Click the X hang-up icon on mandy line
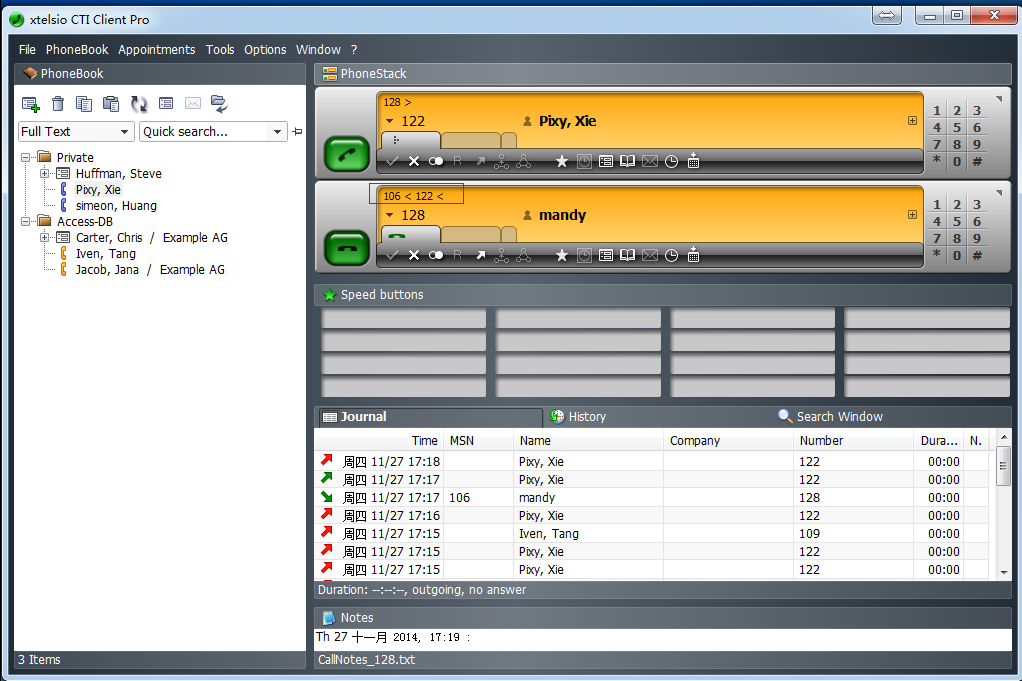This screenshot has width=1022, height=681. 414,255
